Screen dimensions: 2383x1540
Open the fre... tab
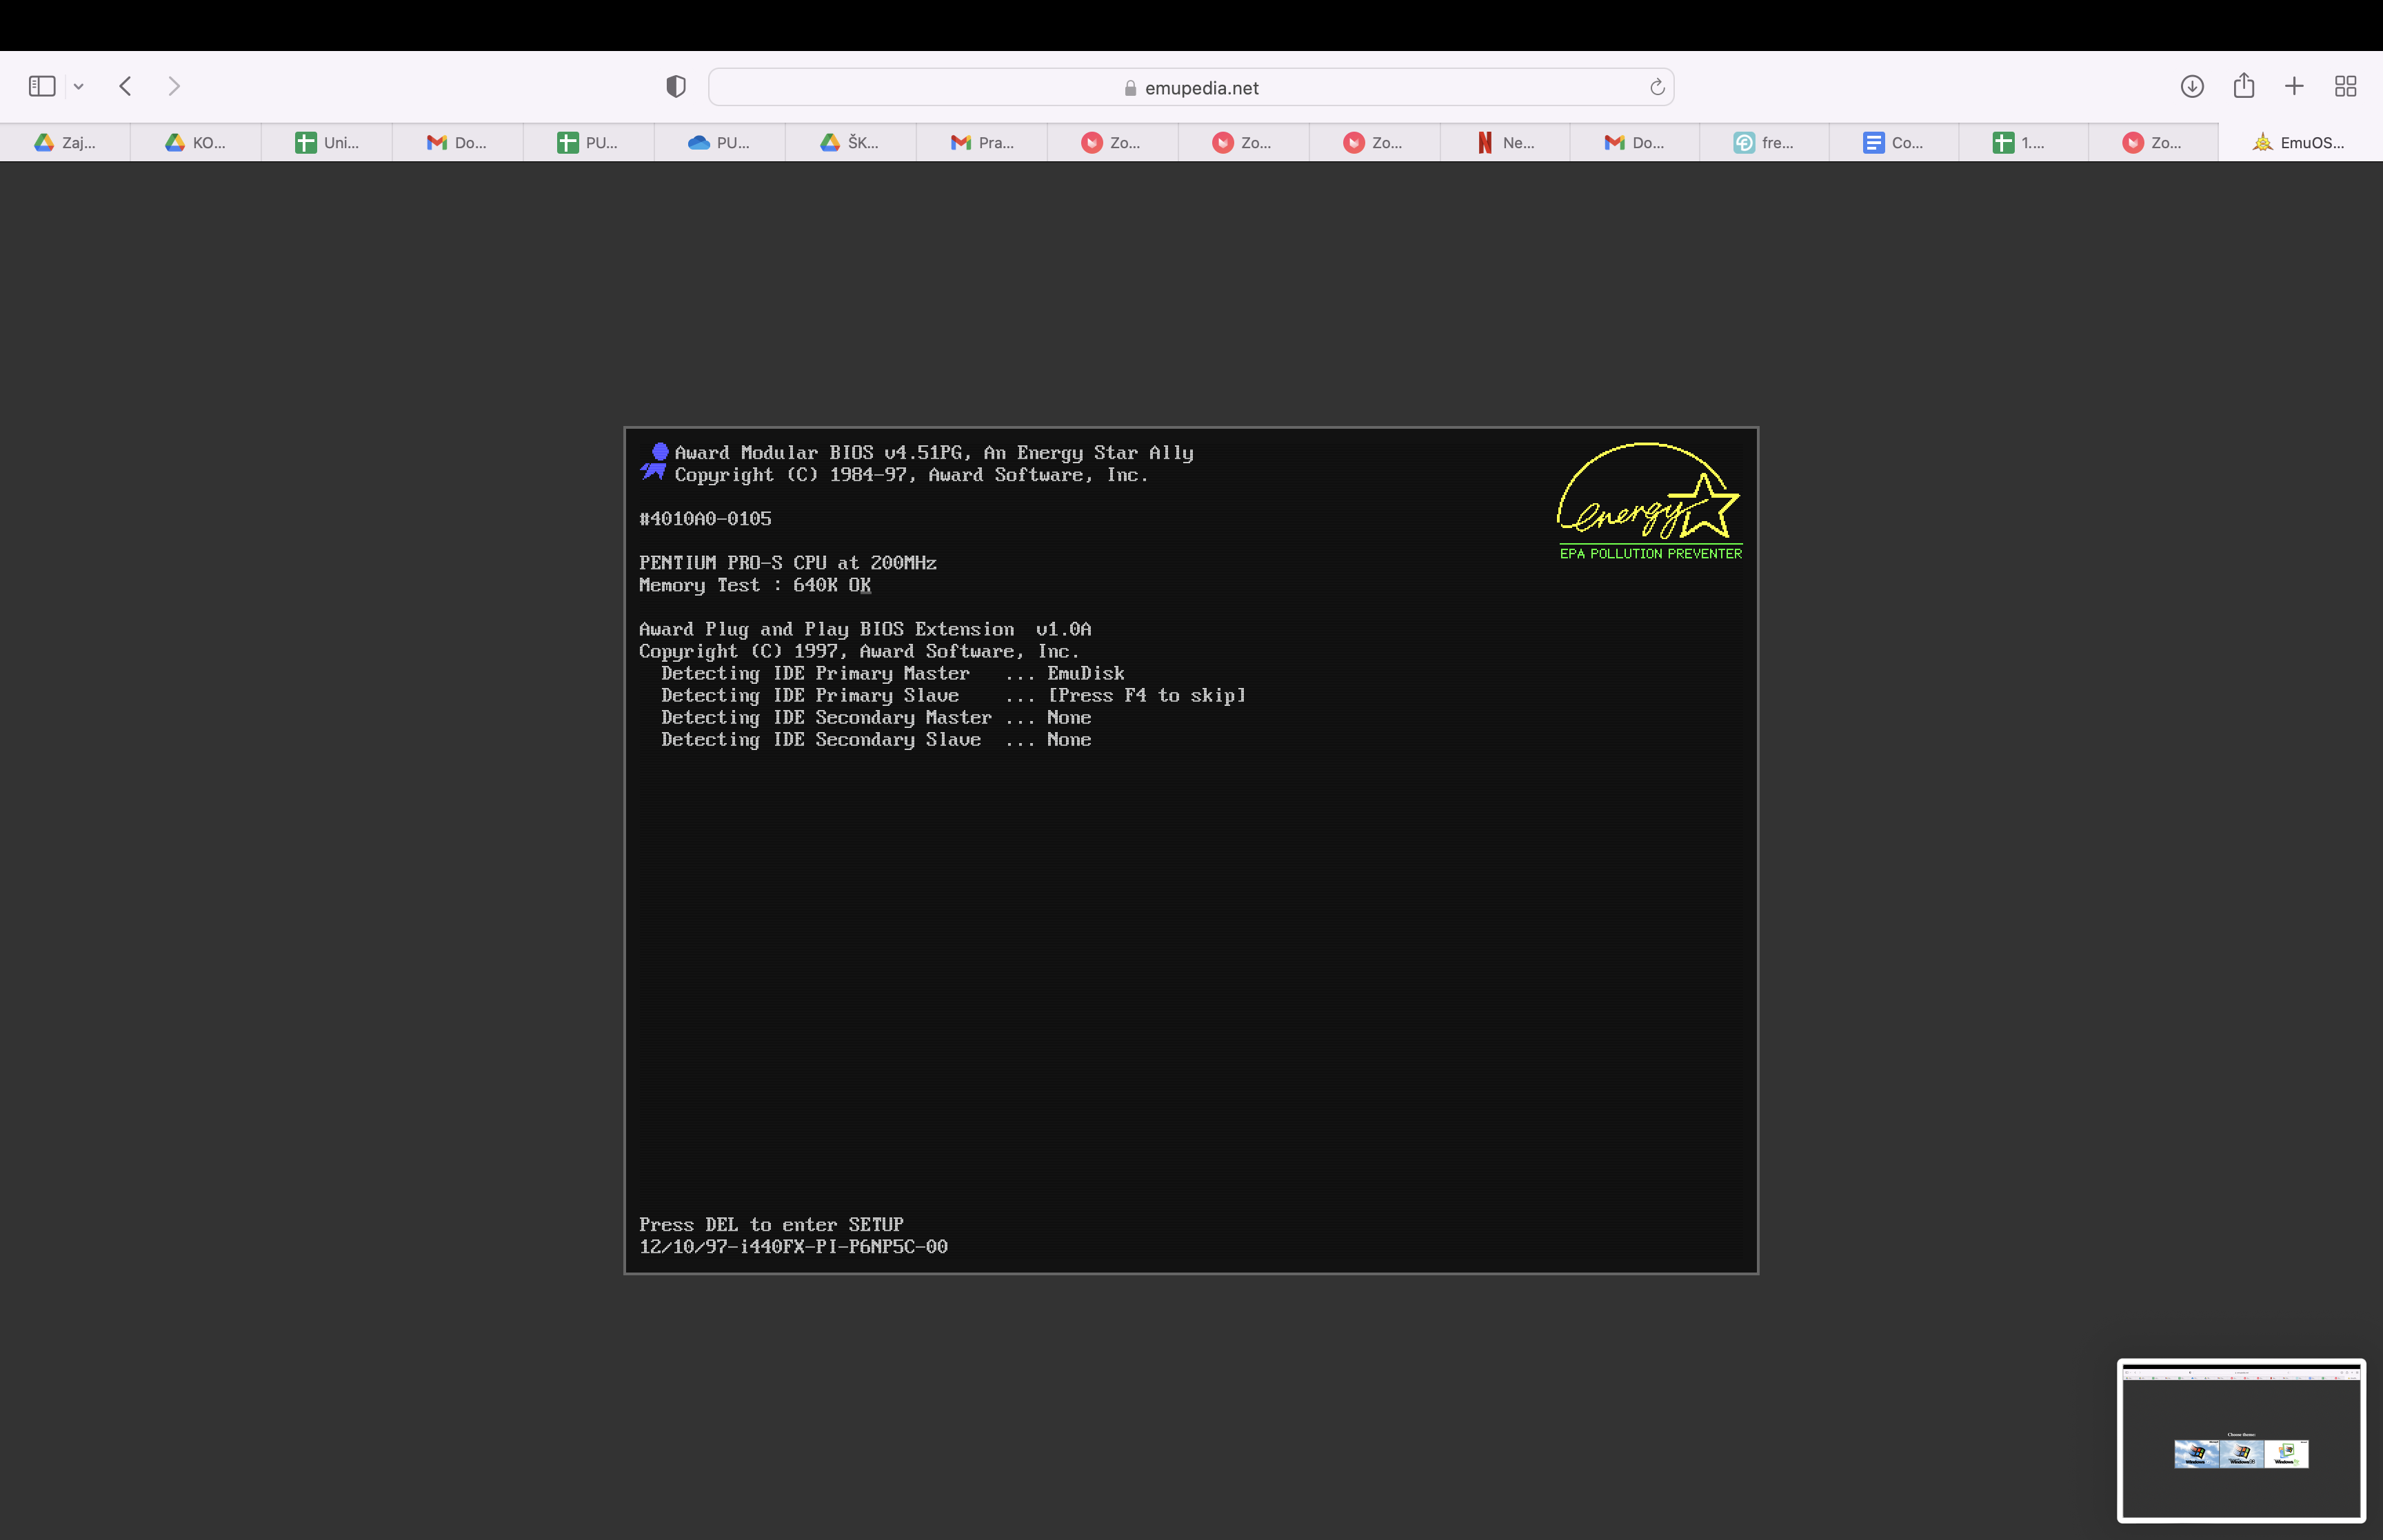(1764, 143)
